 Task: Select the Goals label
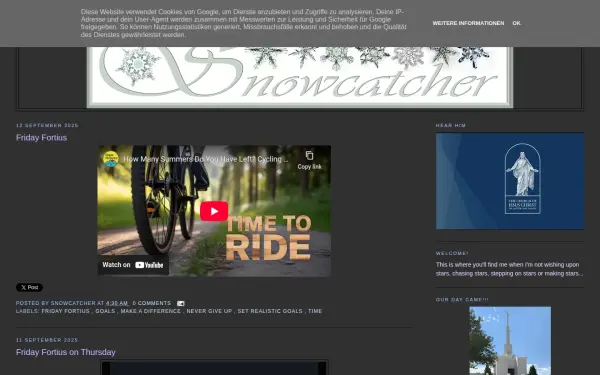(x=105, y=311)
